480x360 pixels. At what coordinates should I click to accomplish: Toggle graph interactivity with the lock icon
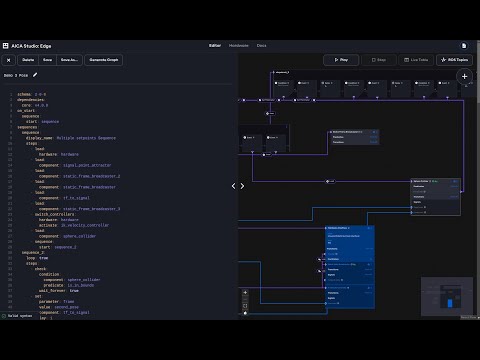pos(245,313)
